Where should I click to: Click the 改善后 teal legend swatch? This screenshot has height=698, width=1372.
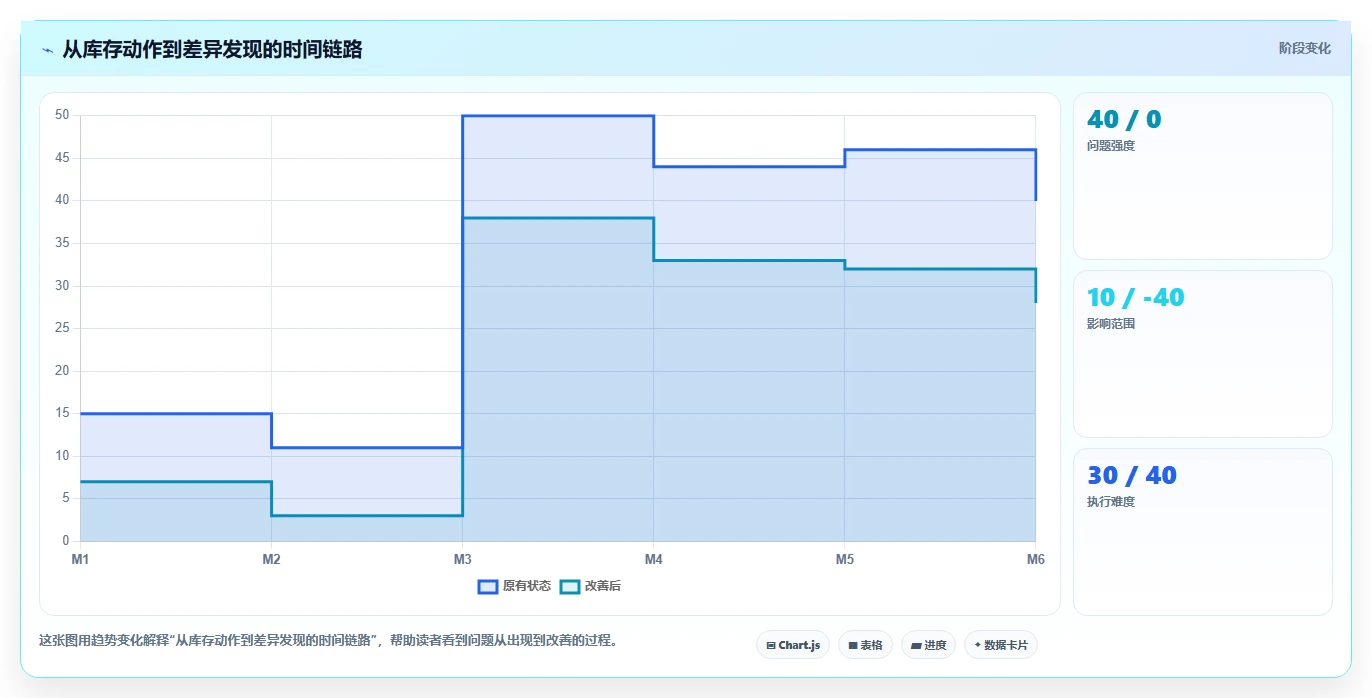pos(569,586)
